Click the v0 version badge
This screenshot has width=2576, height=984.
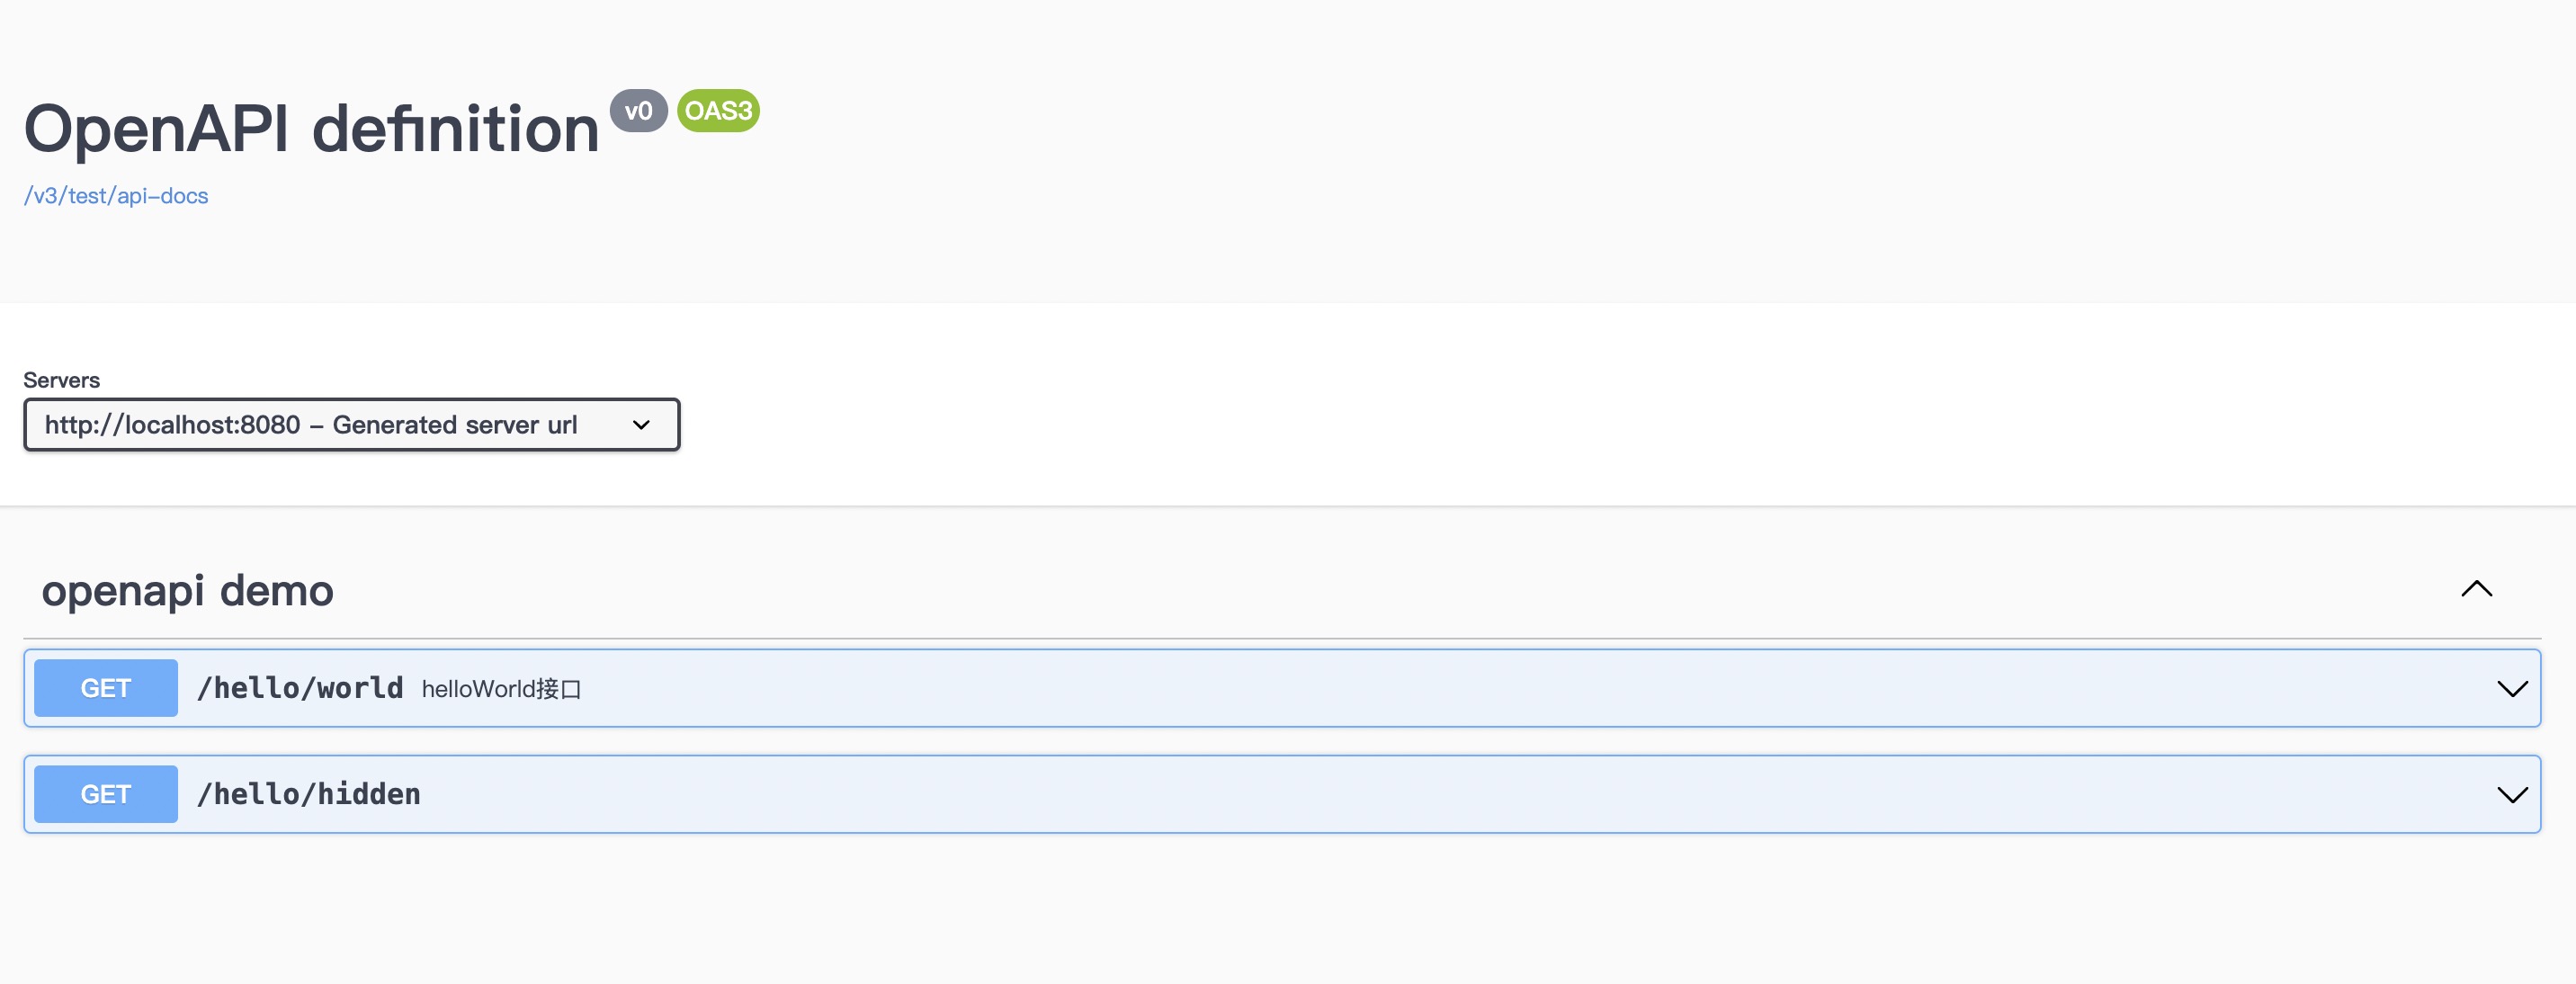pyautogui.click(x=638, y=111)
